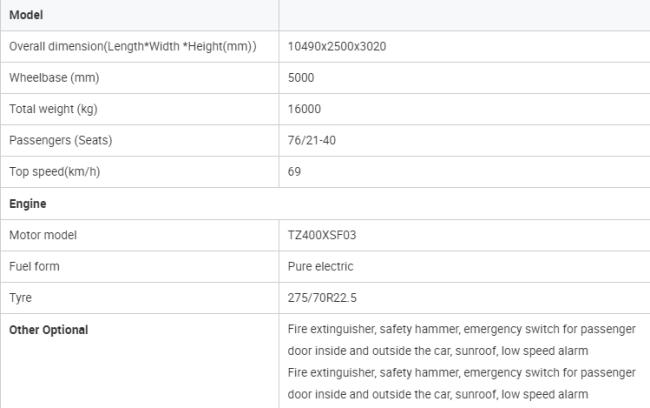
Task: Click the Other Optional label
Action: pyautogui.click(x=49, y=330)
